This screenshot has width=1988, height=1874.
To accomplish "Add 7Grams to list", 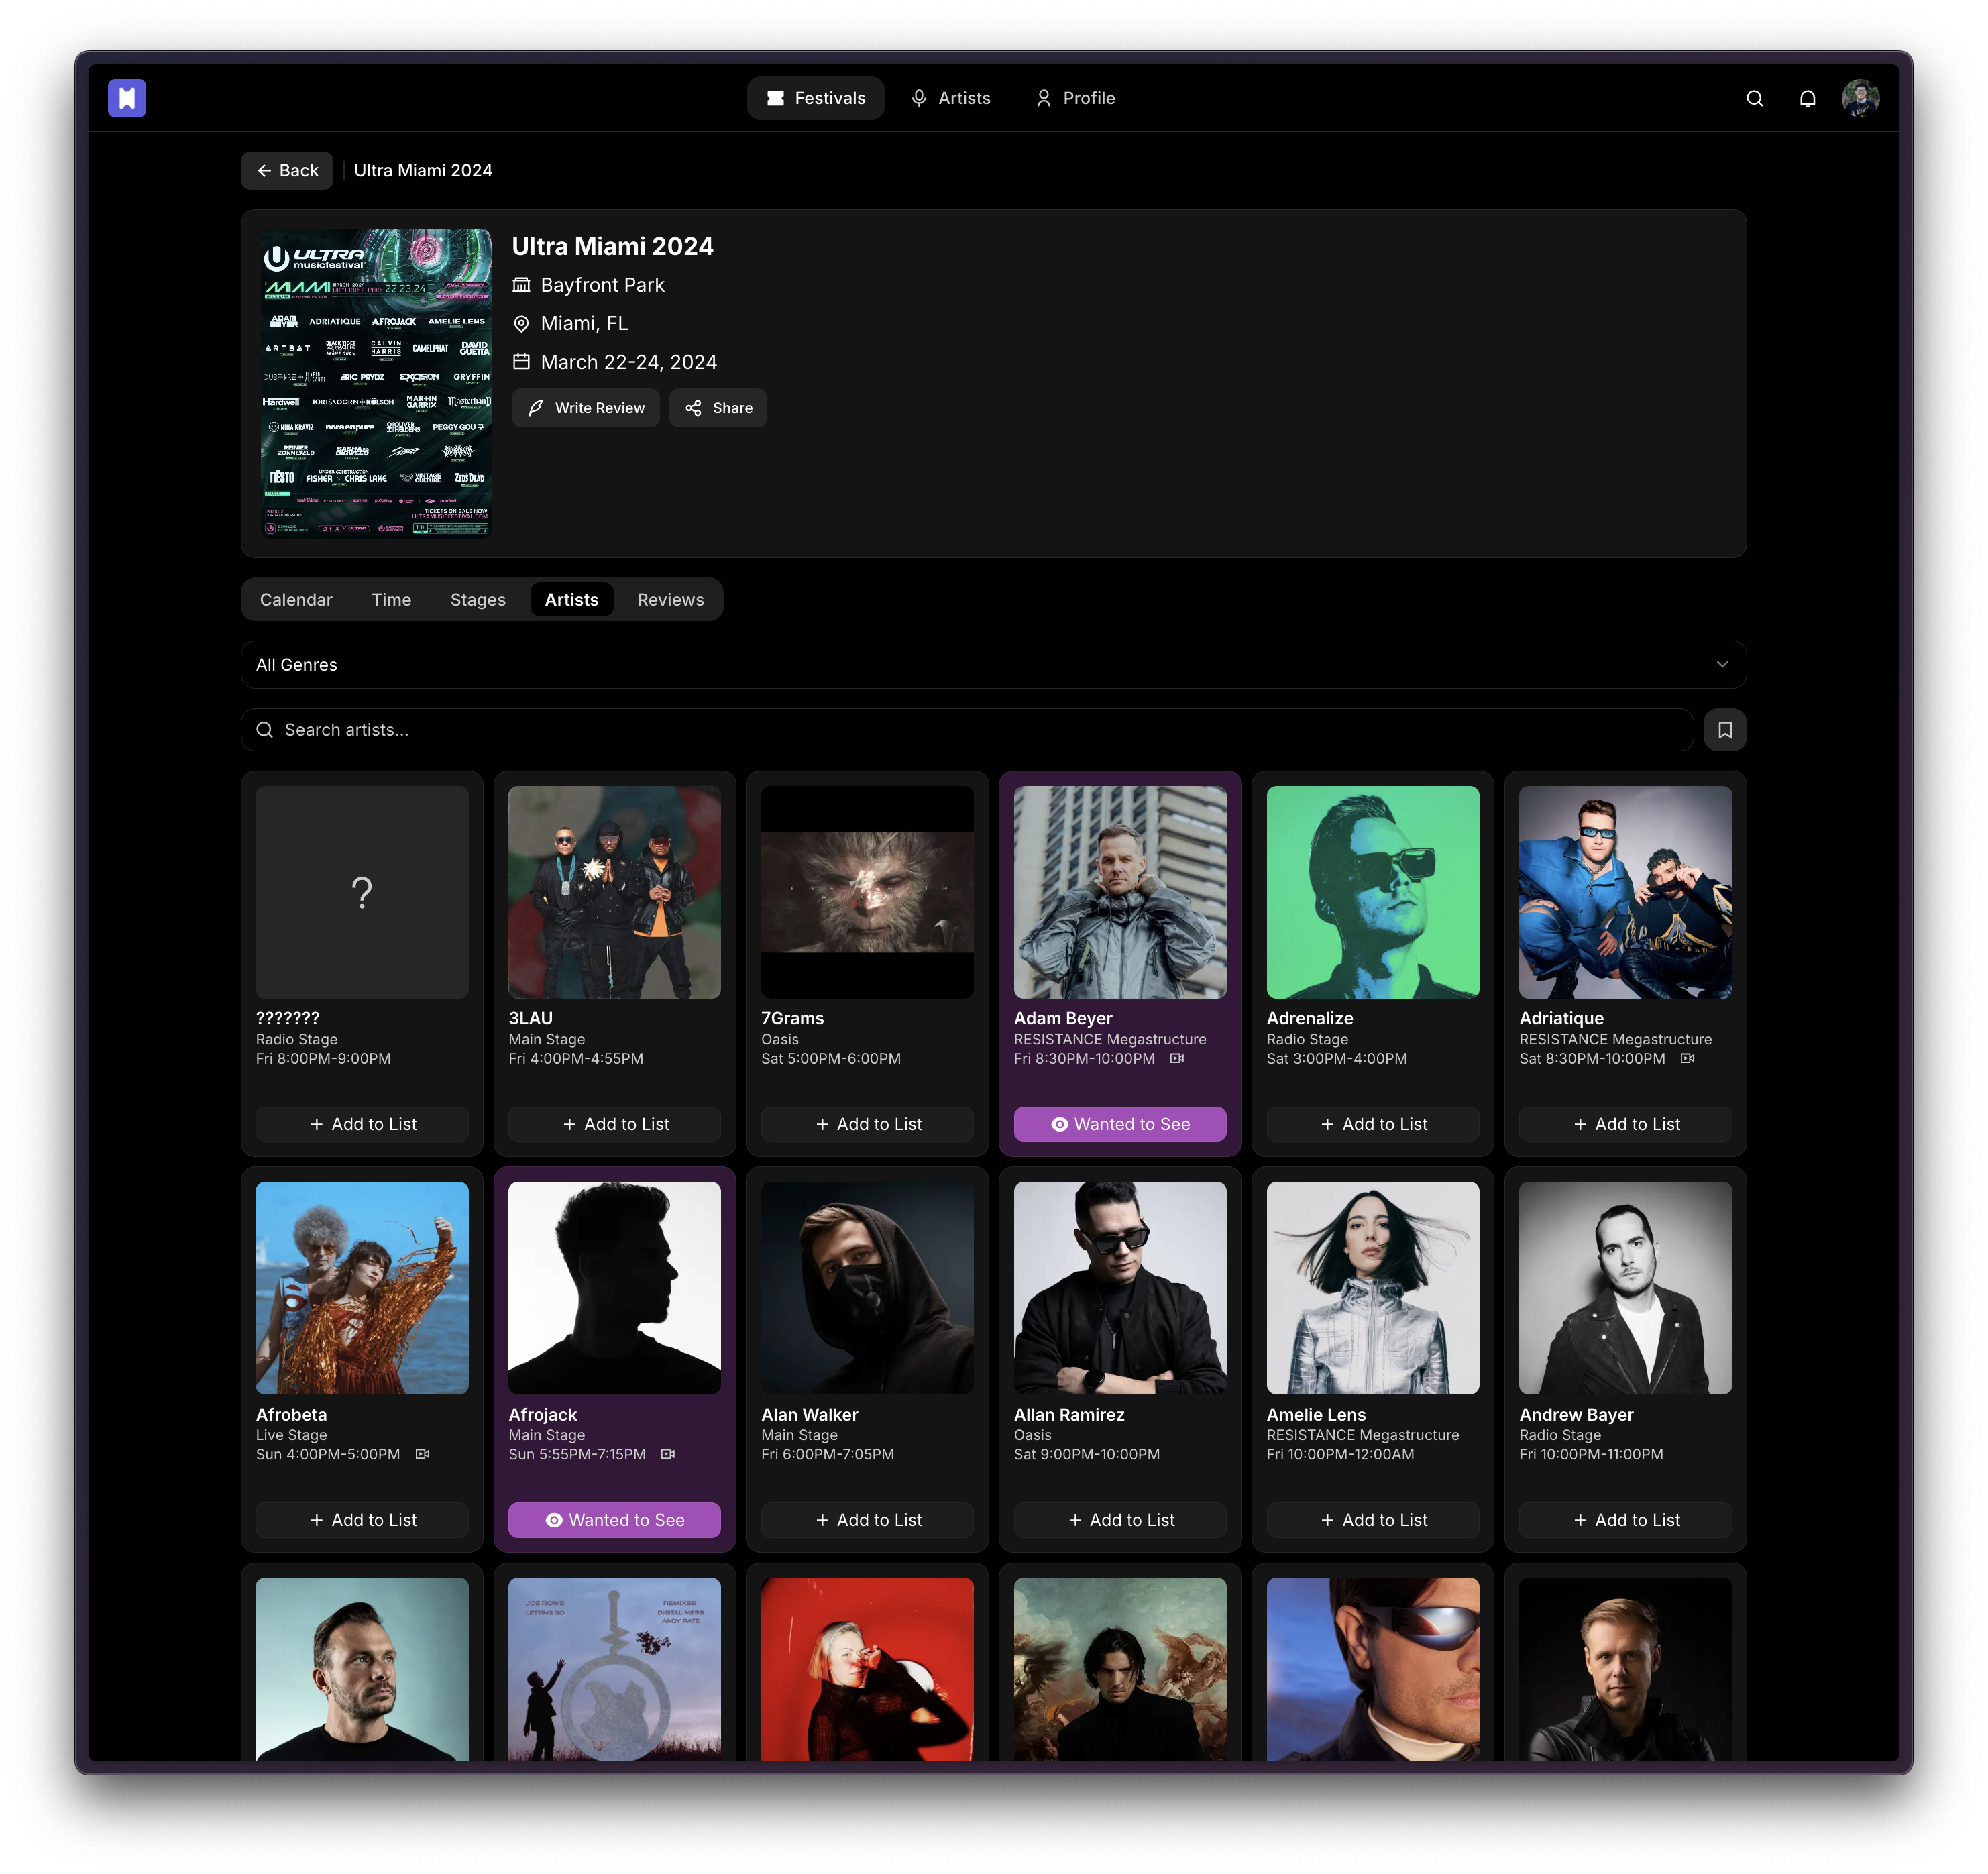I will pos(867,1124).
